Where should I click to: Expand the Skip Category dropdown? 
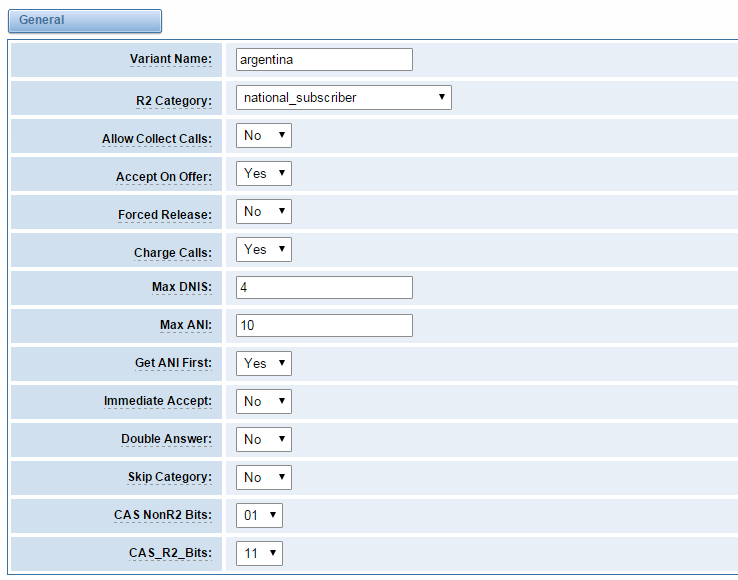tap(264, 477)
